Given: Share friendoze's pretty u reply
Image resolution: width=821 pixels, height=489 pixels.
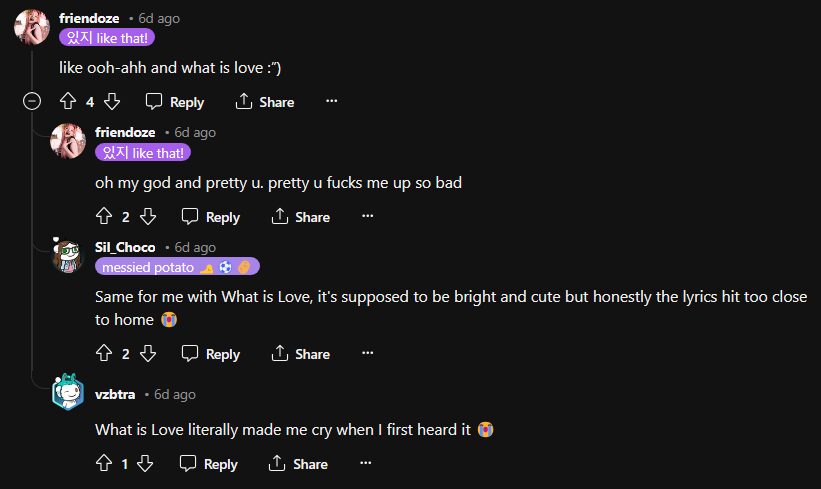Looking at the screenshot, I should coord(301,216).
